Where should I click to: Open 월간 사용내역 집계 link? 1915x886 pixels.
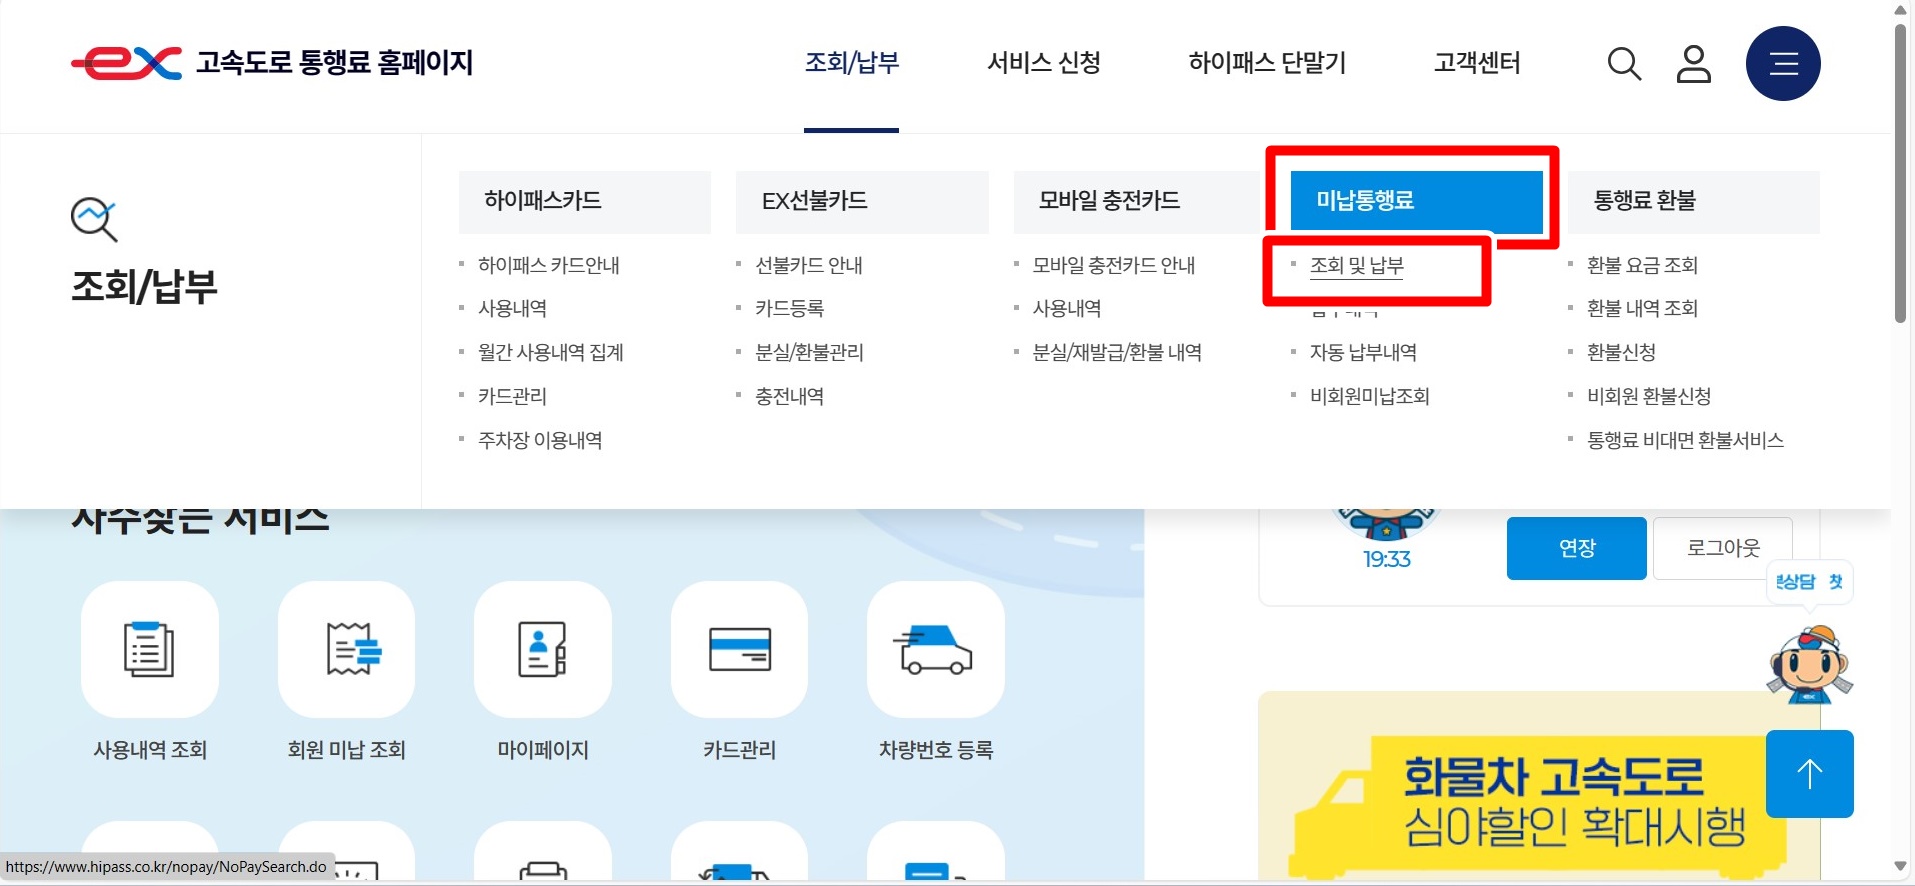551,353
